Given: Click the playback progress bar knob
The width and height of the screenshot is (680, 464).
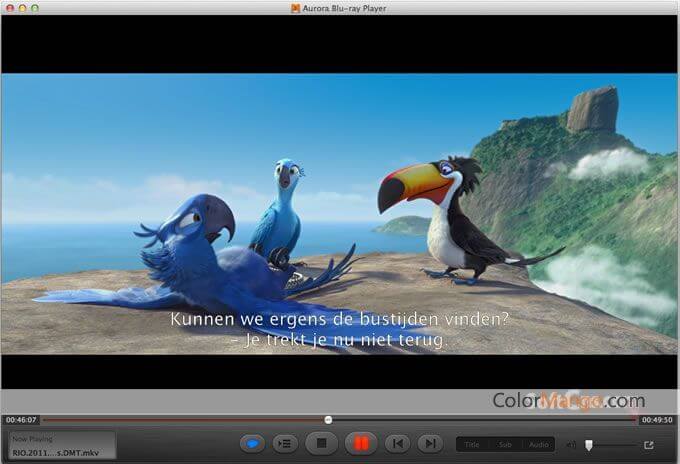Looking at the screenshot, I should [x=328, y=419].
